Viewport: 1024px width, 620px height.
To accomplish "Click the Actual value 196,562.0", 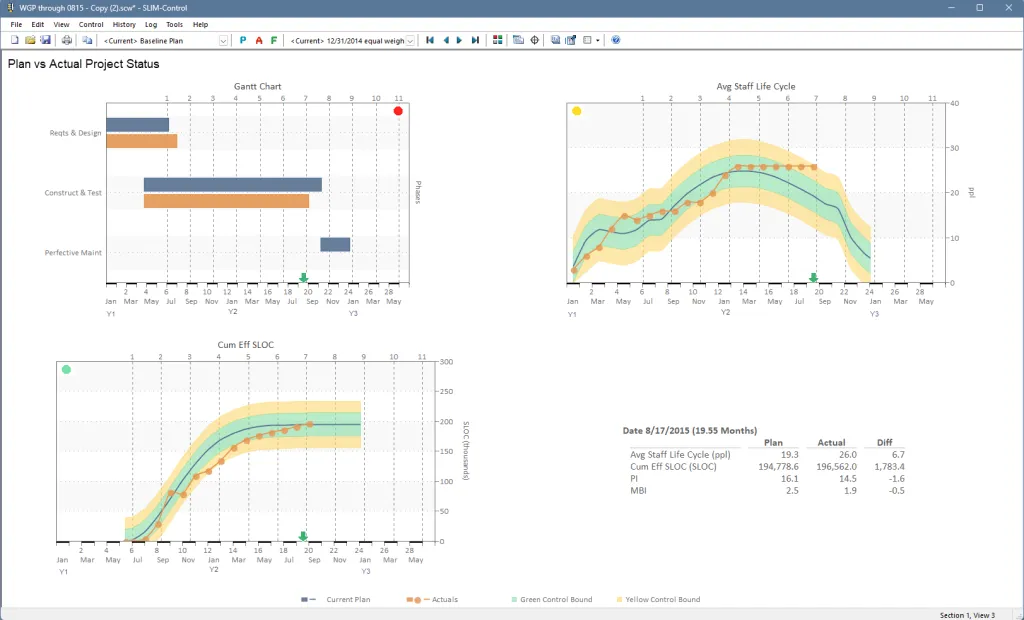I will coord(837,466).
